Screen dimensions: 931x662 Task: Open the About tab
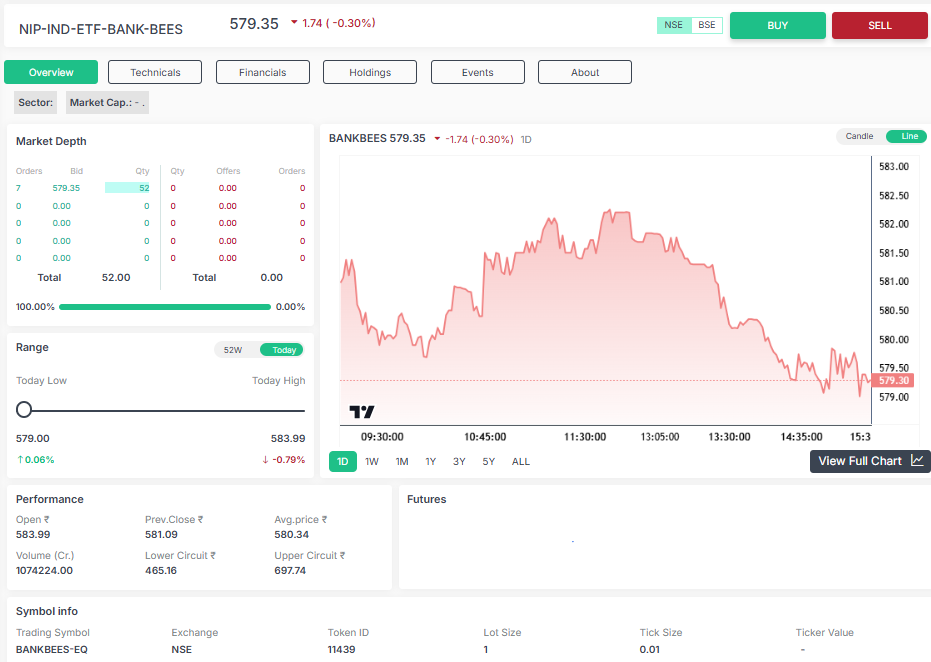(x=585, y=72)
